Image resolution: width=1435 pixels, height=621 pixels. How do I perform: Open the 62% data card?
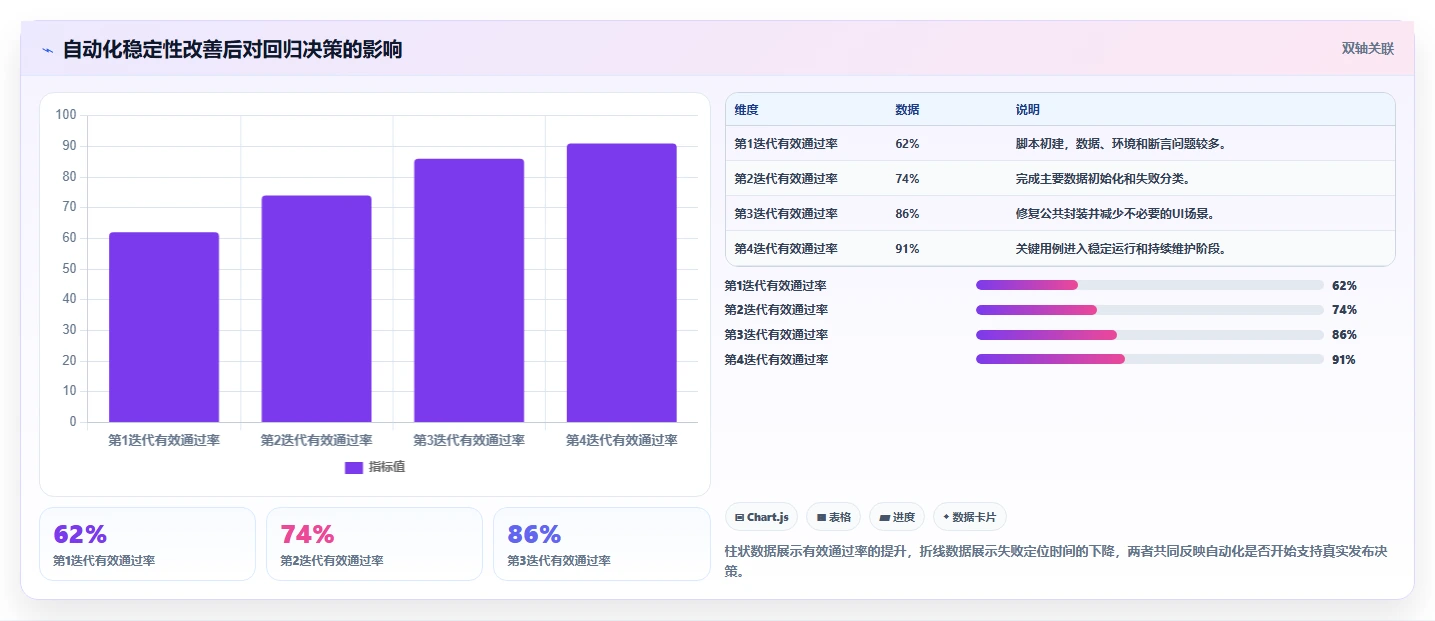(x=147, y=544)
